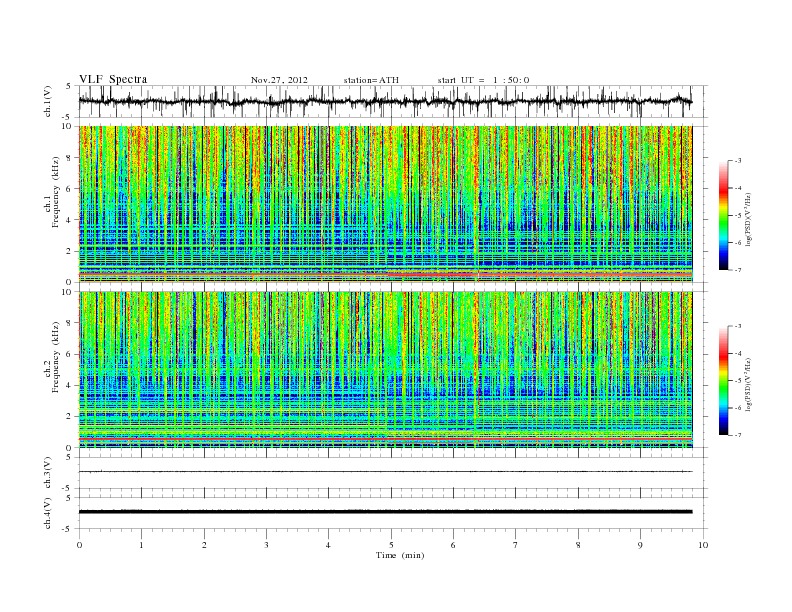Click the ch.3 flat waveform trace
This screenshot has height=612, width=792.
(386, 472)
